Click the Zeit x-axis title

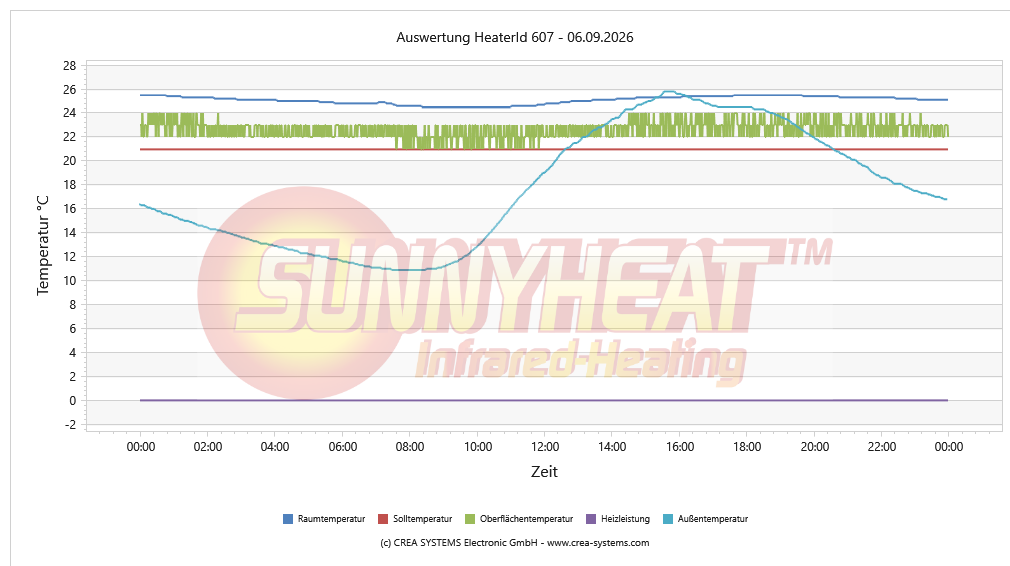point(544,472)
